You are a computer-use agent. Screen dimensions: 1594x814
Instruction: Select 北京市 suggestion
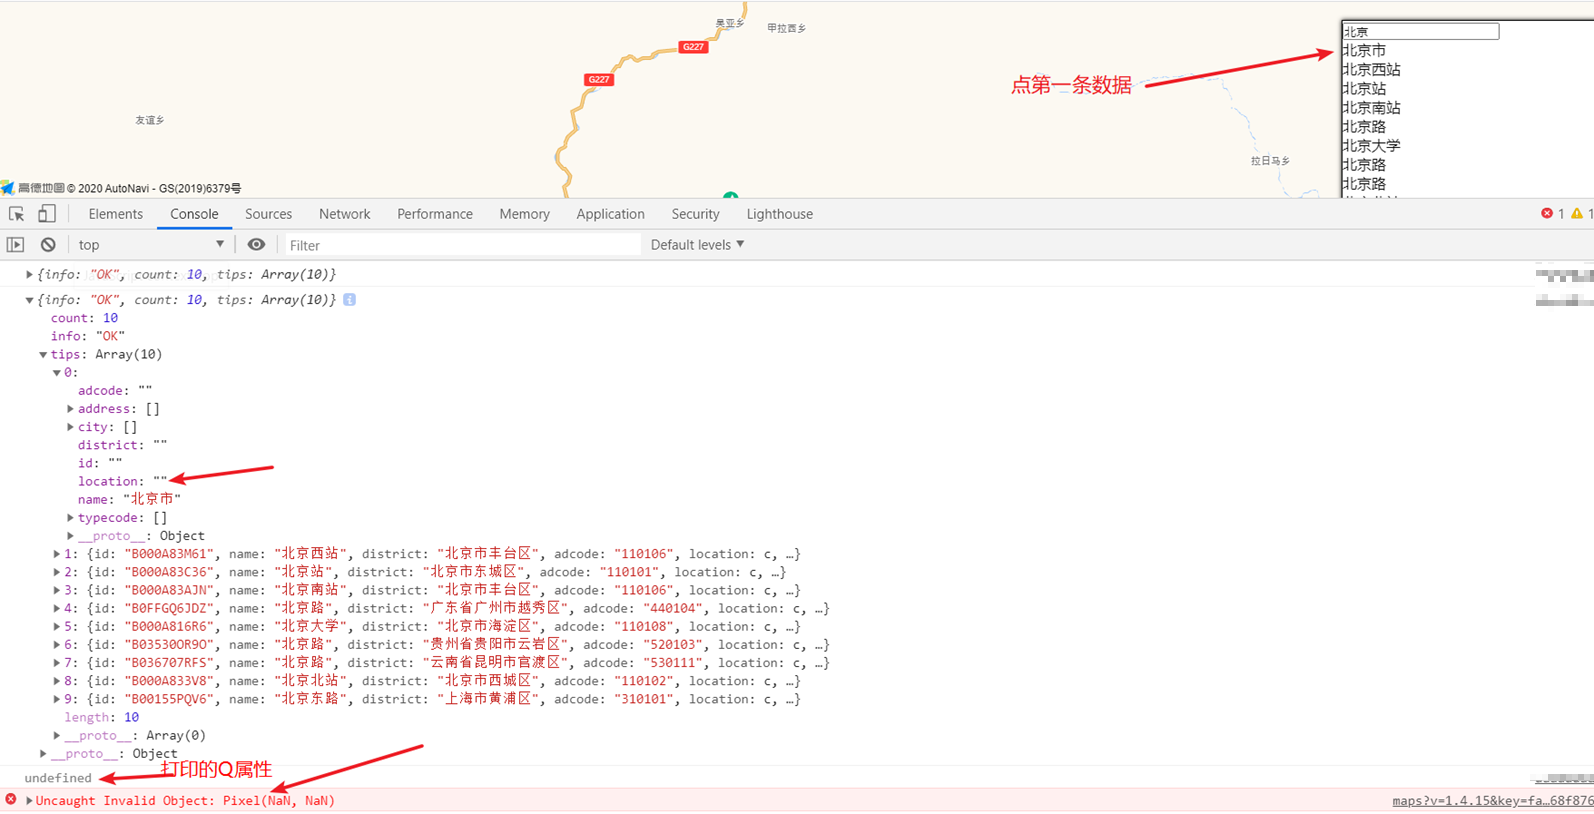pos(1364,50)
